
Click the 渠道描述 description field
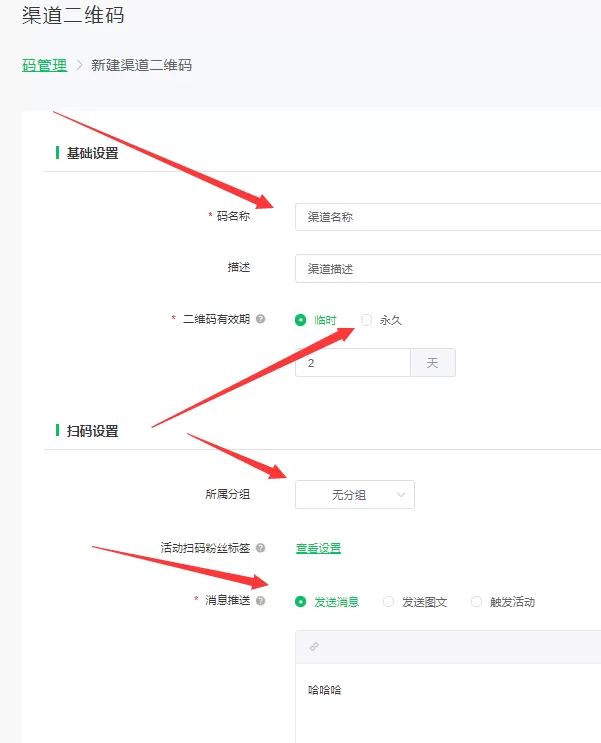coord(448,269)
